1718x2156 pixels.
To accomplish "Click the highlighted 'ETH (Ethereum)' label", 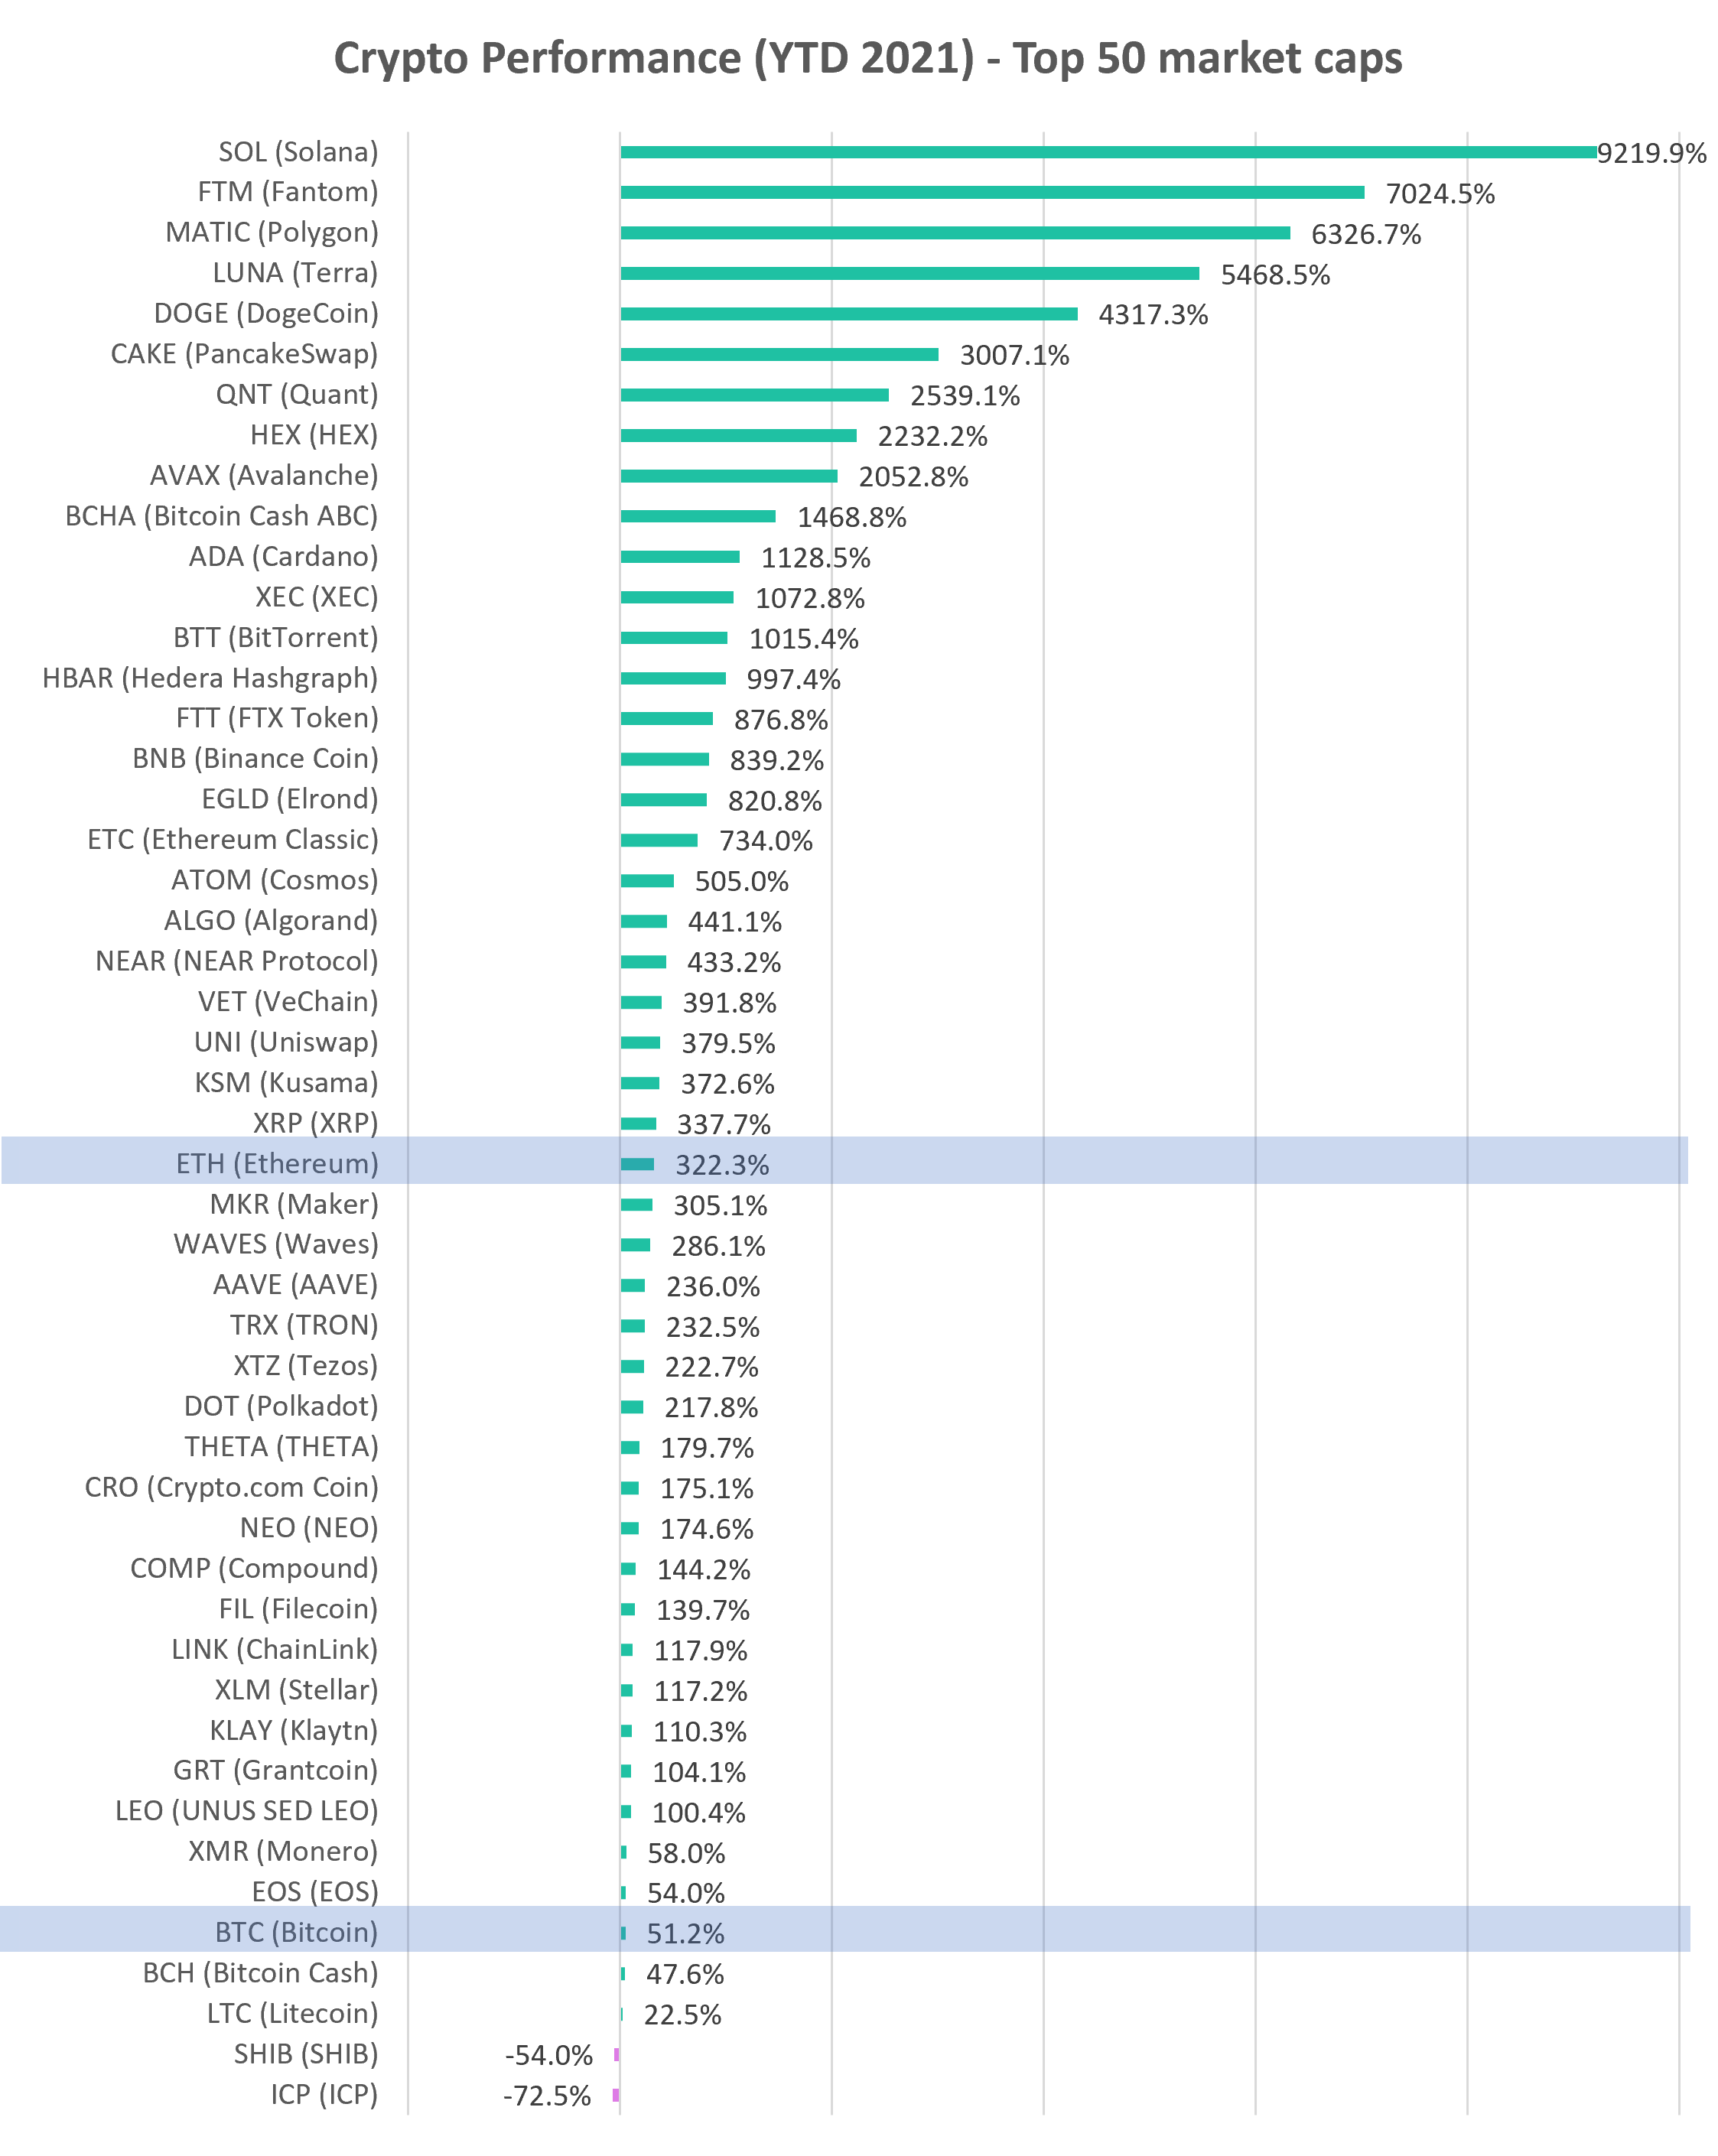I will pos(277,1164).
